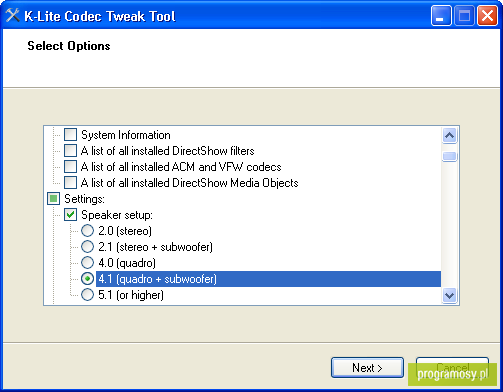The image size is (503, 392).
Task: Enable list of installed DirectShow filters
Action: point(70,151)
